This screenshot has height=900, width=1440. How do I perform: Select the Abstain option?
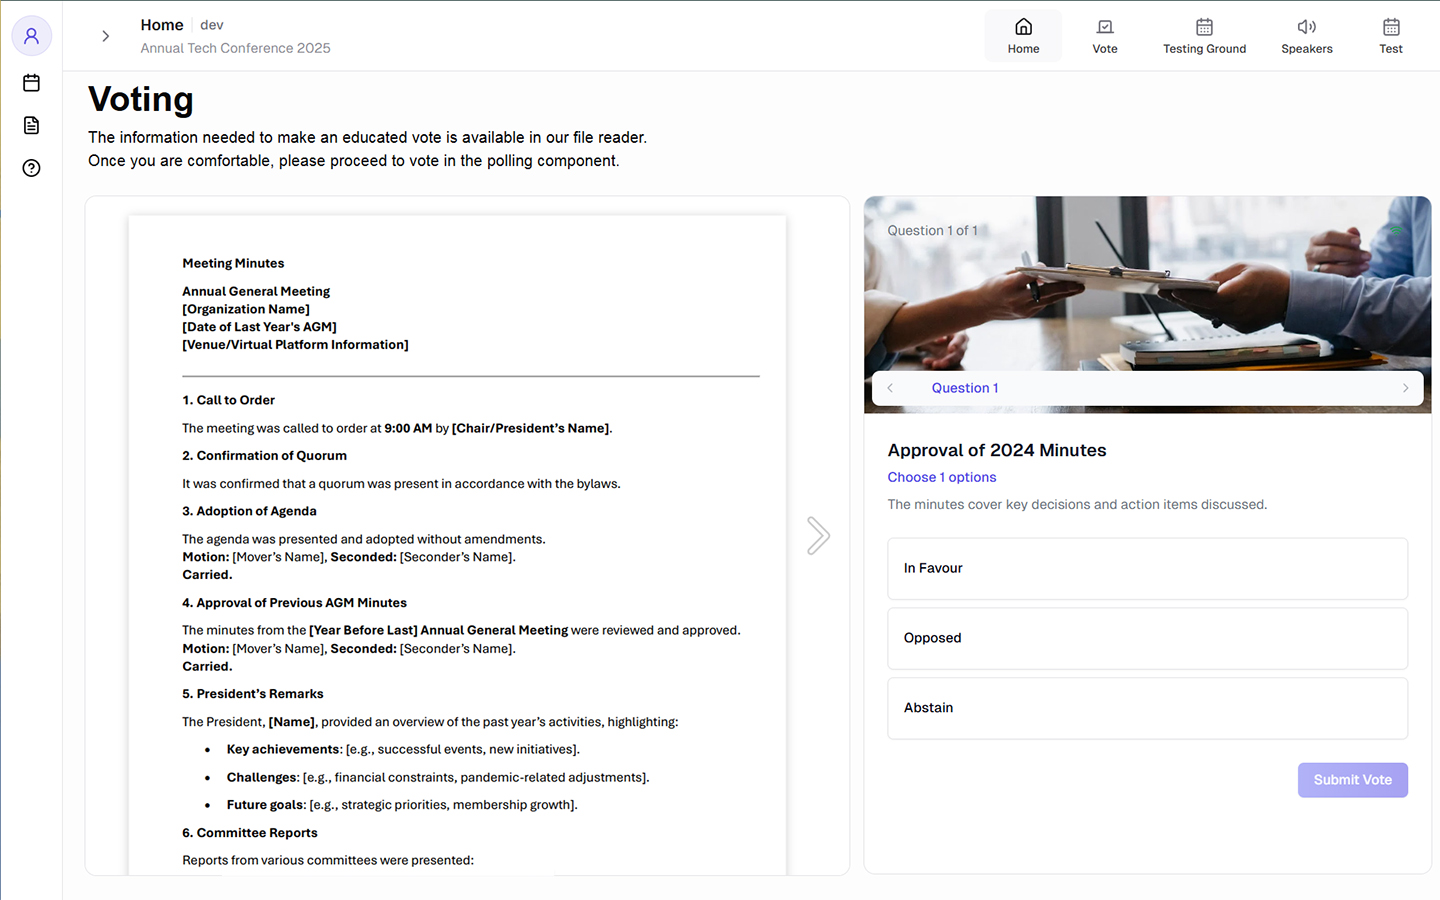(1147, 708)
